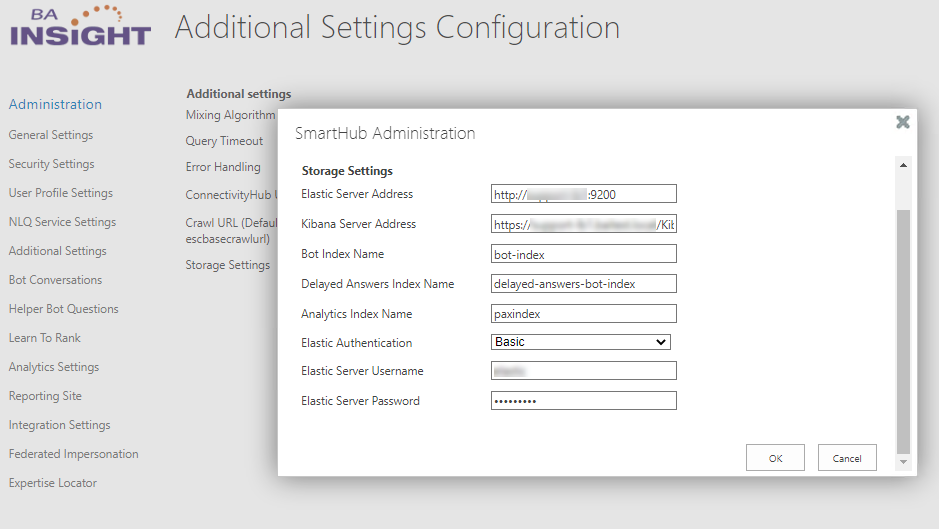Focus the Elastic Server Password field
This screenshot has height=529, width=939.
(583, 401)
